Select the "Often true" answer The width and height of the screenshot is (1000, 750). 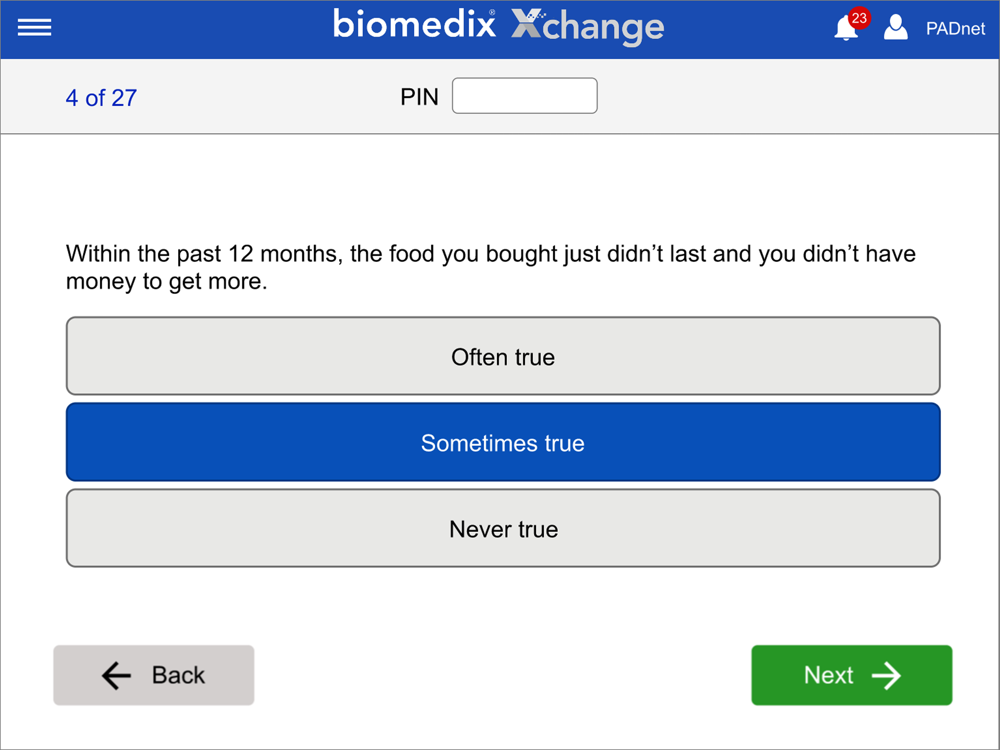click(503, 357)
